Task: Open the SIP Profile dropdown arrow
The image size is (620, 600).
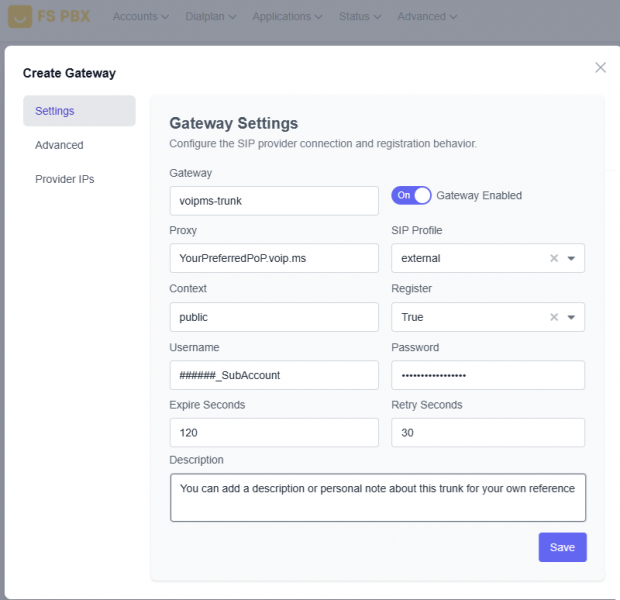Action: coord(571,258)
